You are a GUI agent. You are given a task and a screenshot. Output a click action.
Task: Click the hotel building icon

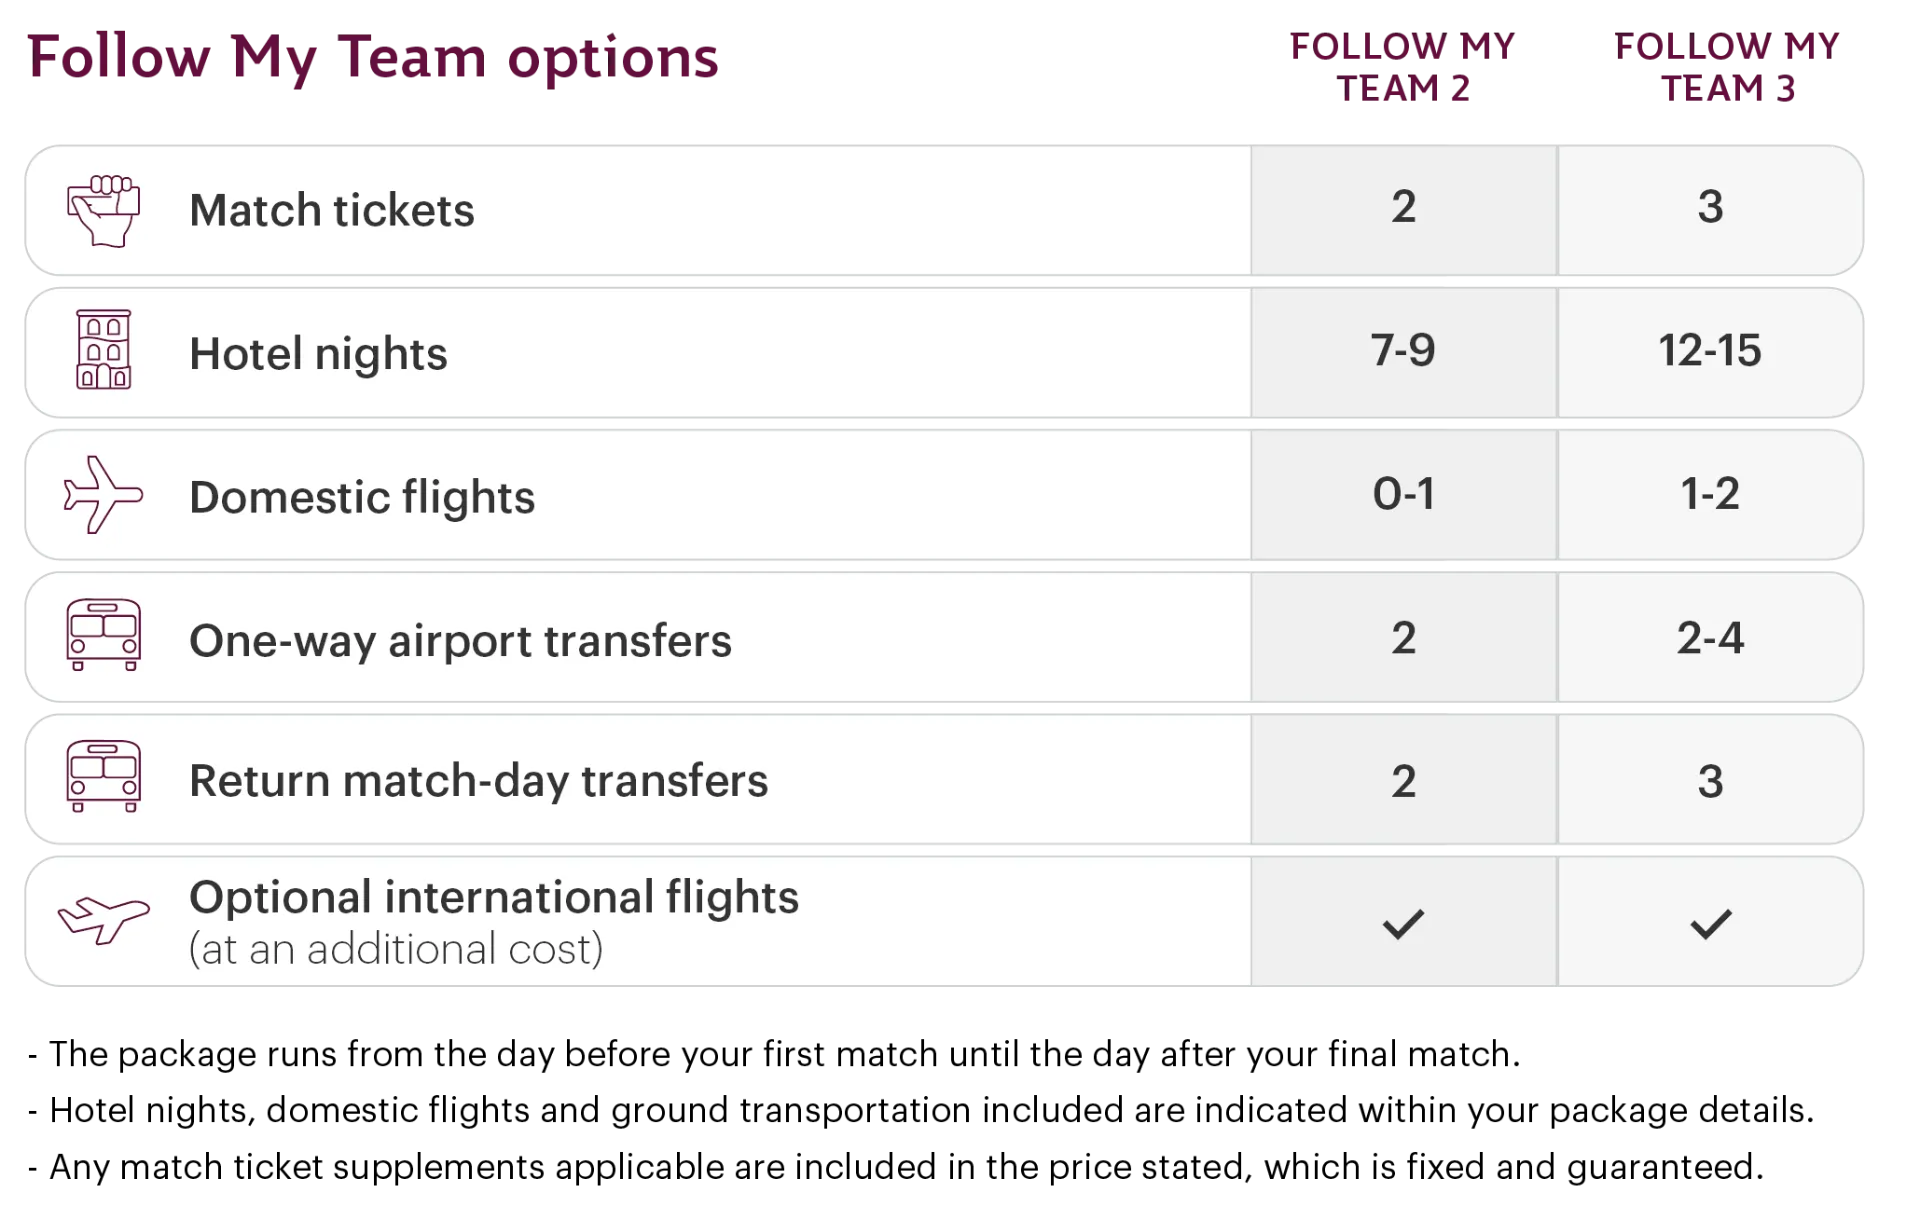click(103, 350)
